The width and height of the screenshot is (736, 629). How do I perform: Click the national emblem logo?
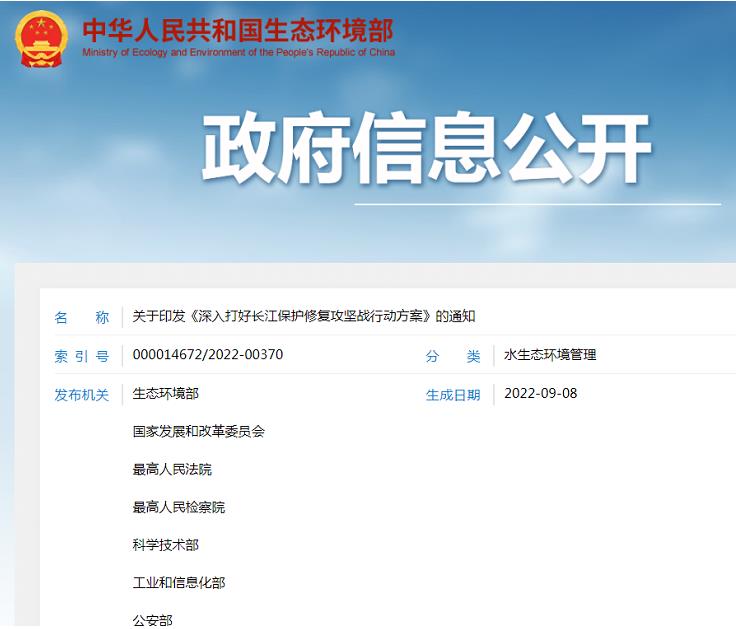click(x=41, y=39)
